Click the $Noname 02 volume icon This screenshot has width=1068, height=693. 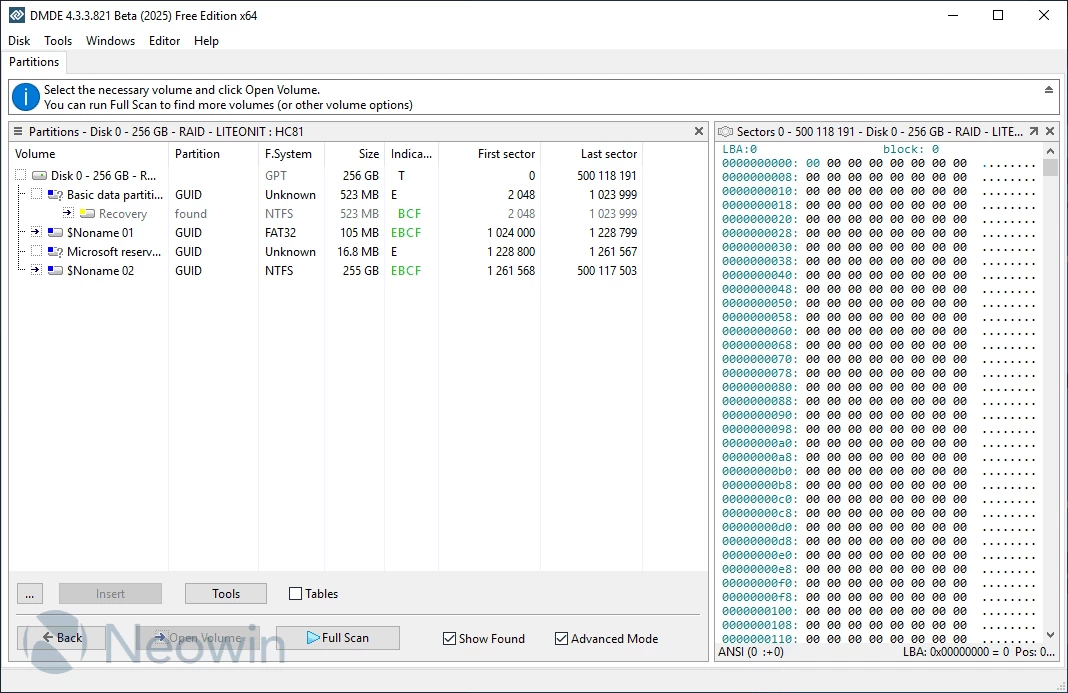[55, 271]
